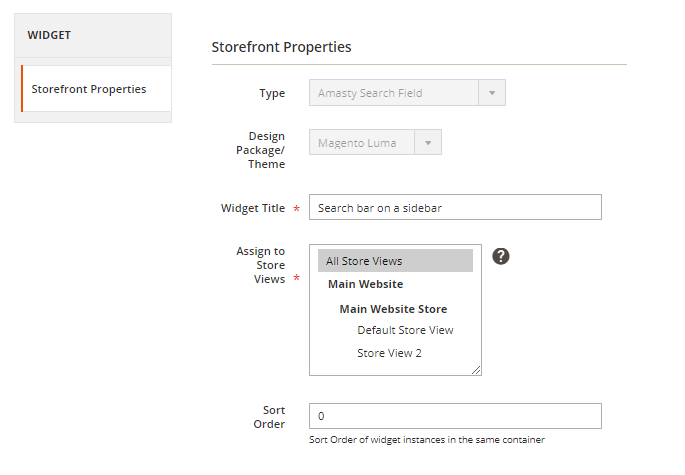Pick Store View 2 option
The width and height of the screenshot is (685, 475).
(389, 353)
